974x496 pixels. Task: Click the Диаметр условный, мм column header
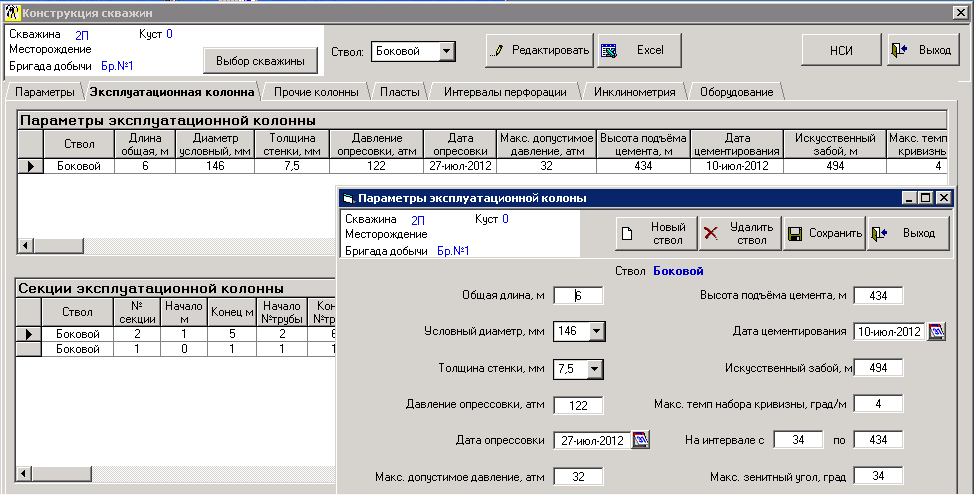tap(215, 144)
